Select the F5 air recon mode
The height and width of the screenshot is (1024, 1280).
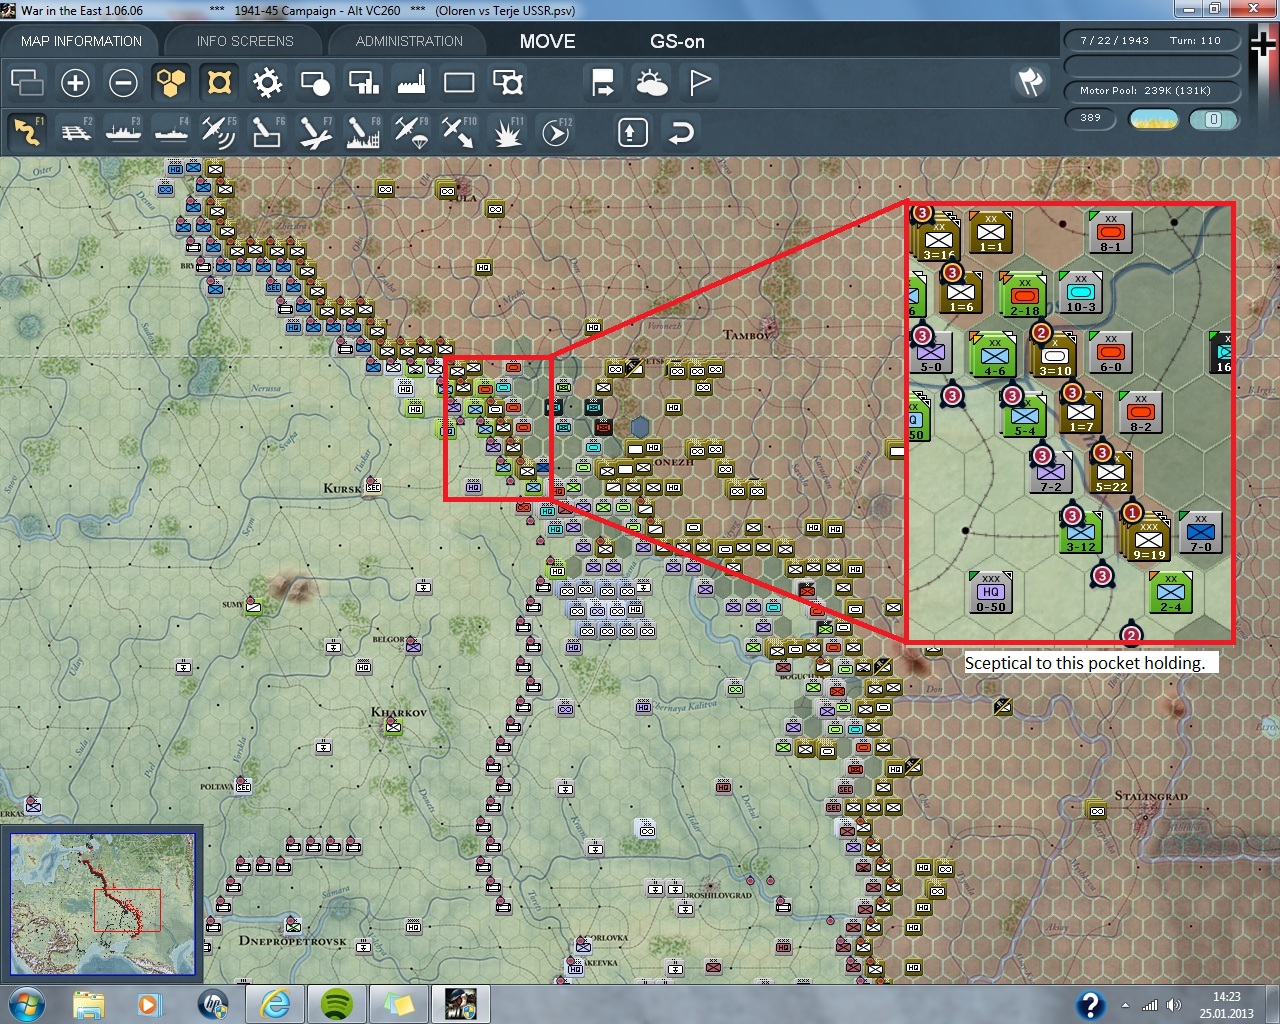coord(219,132)
